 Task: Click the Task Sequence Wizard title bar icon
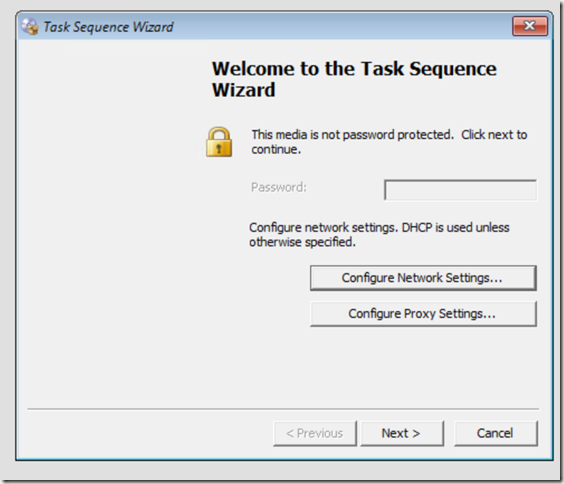tap(29, 27)
